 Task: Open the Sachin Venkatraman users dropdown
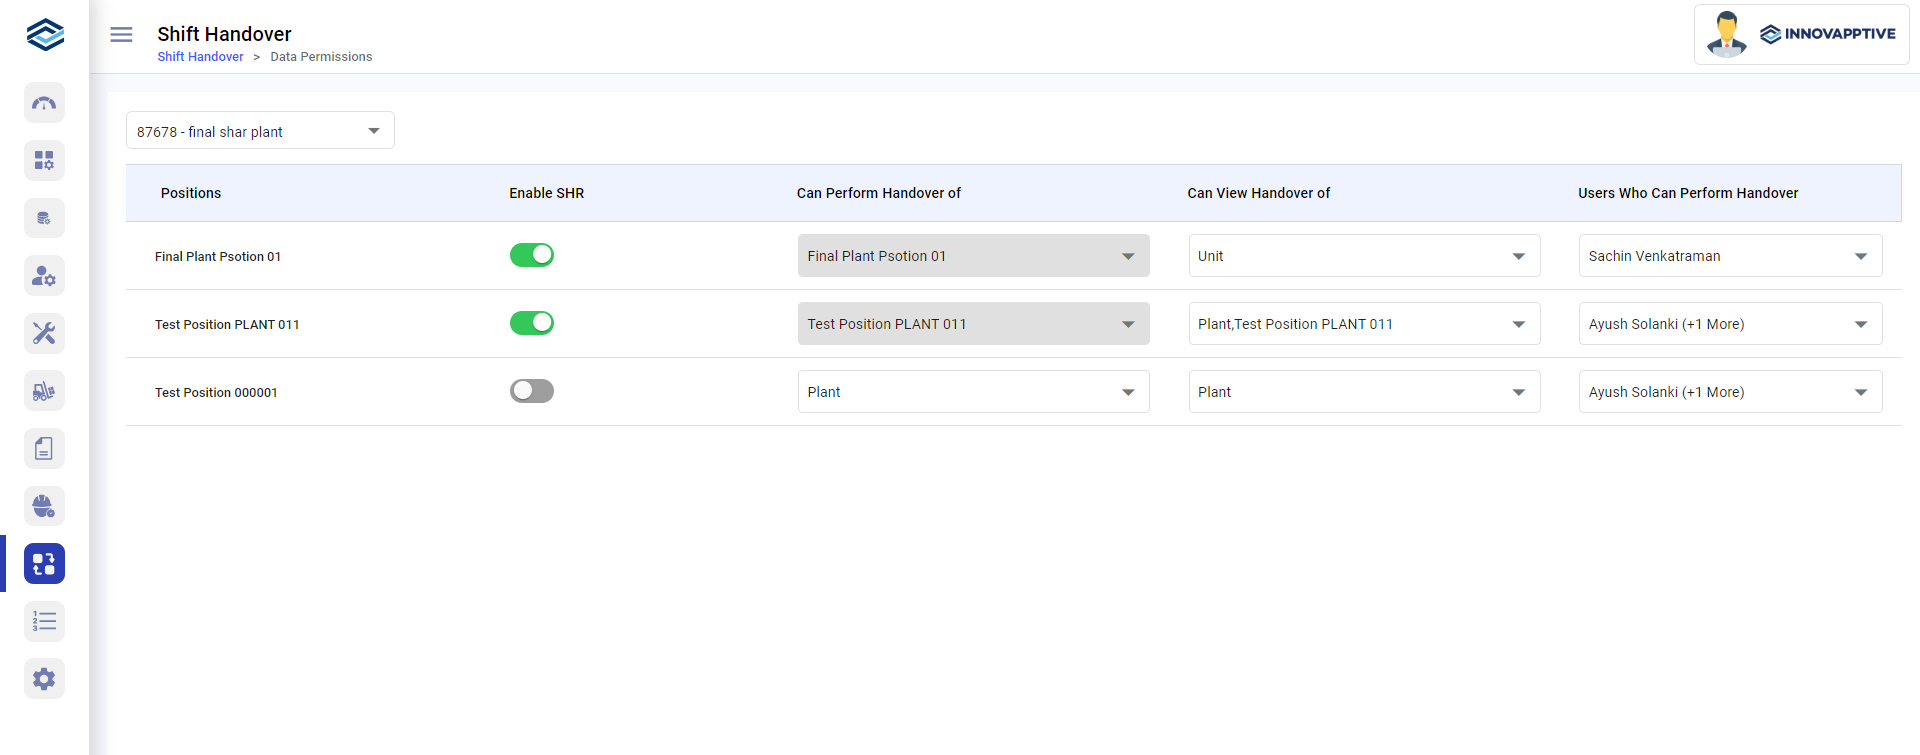(x=1730, y=256)
